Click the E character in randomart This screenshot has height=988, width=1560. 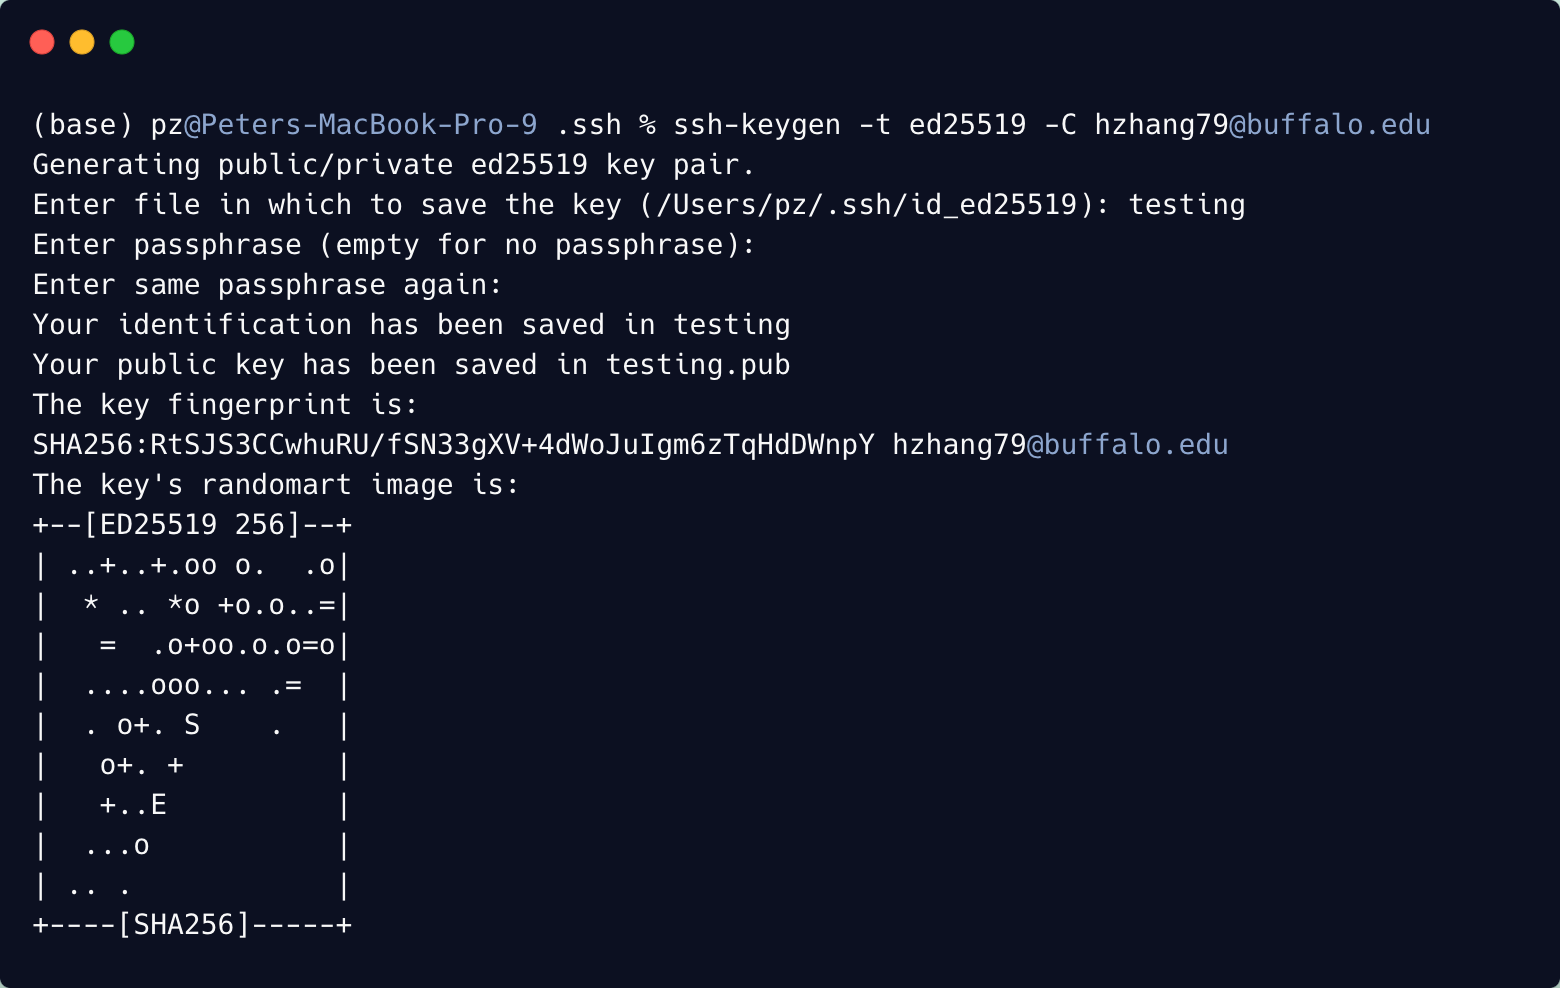tap(159, 805)
